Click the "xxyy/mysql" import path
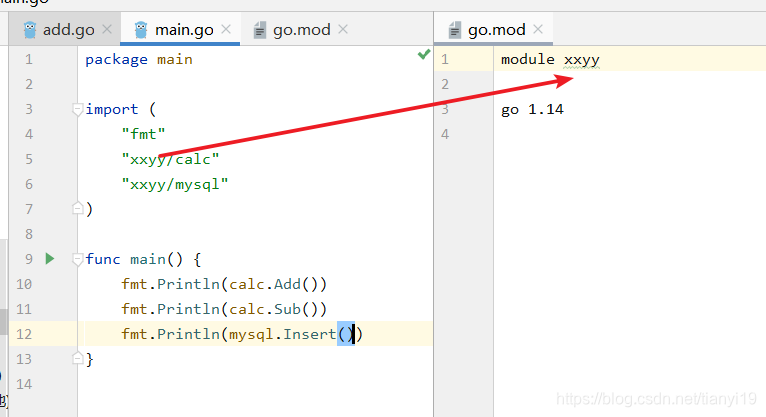This screenshot has height=417, width=766. click(174, 185)
